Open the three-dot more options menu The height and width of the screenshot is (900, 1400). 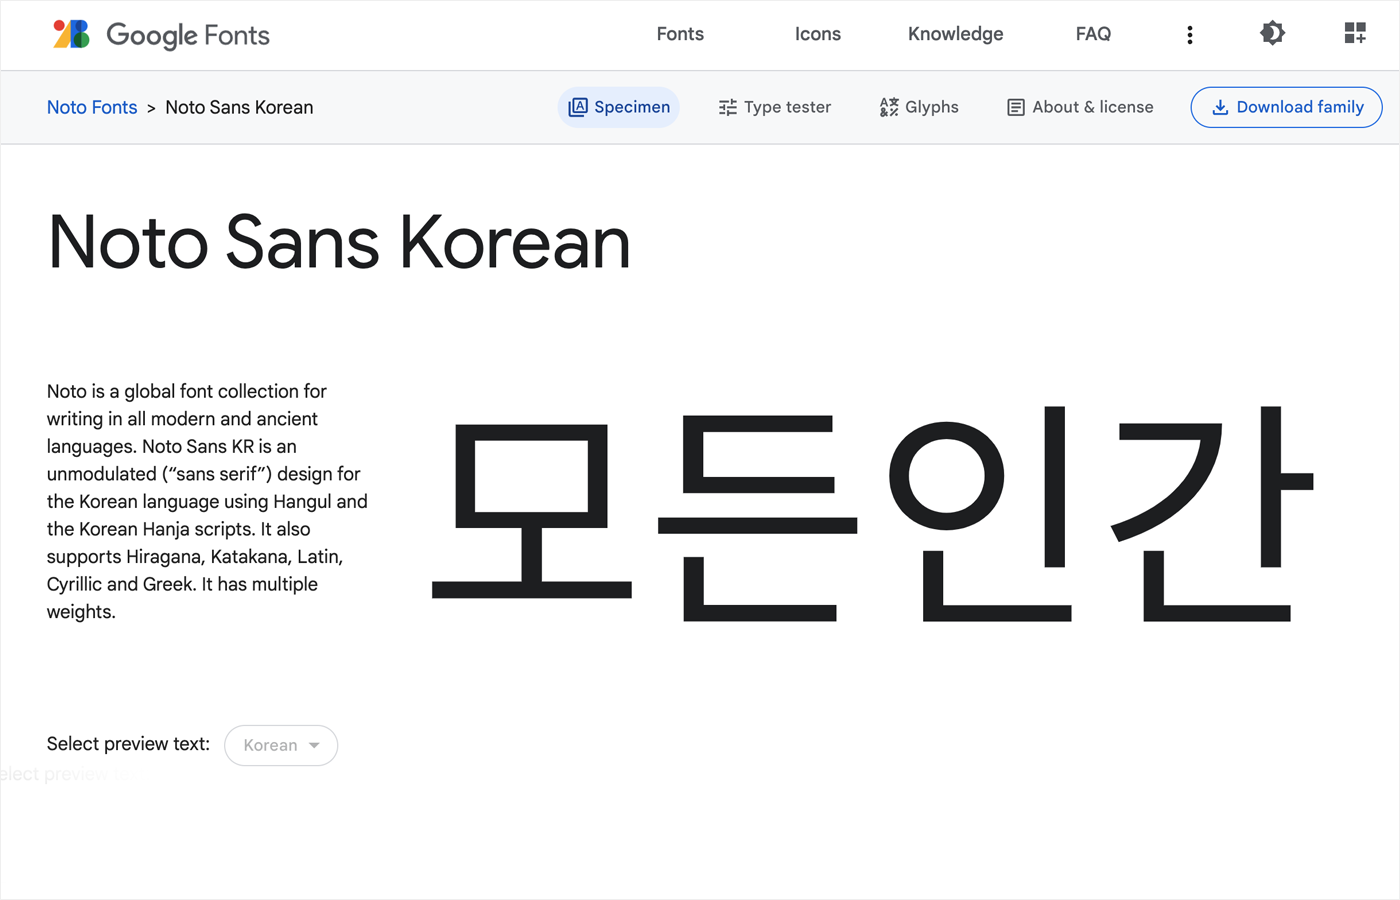tap(1189, 35)
